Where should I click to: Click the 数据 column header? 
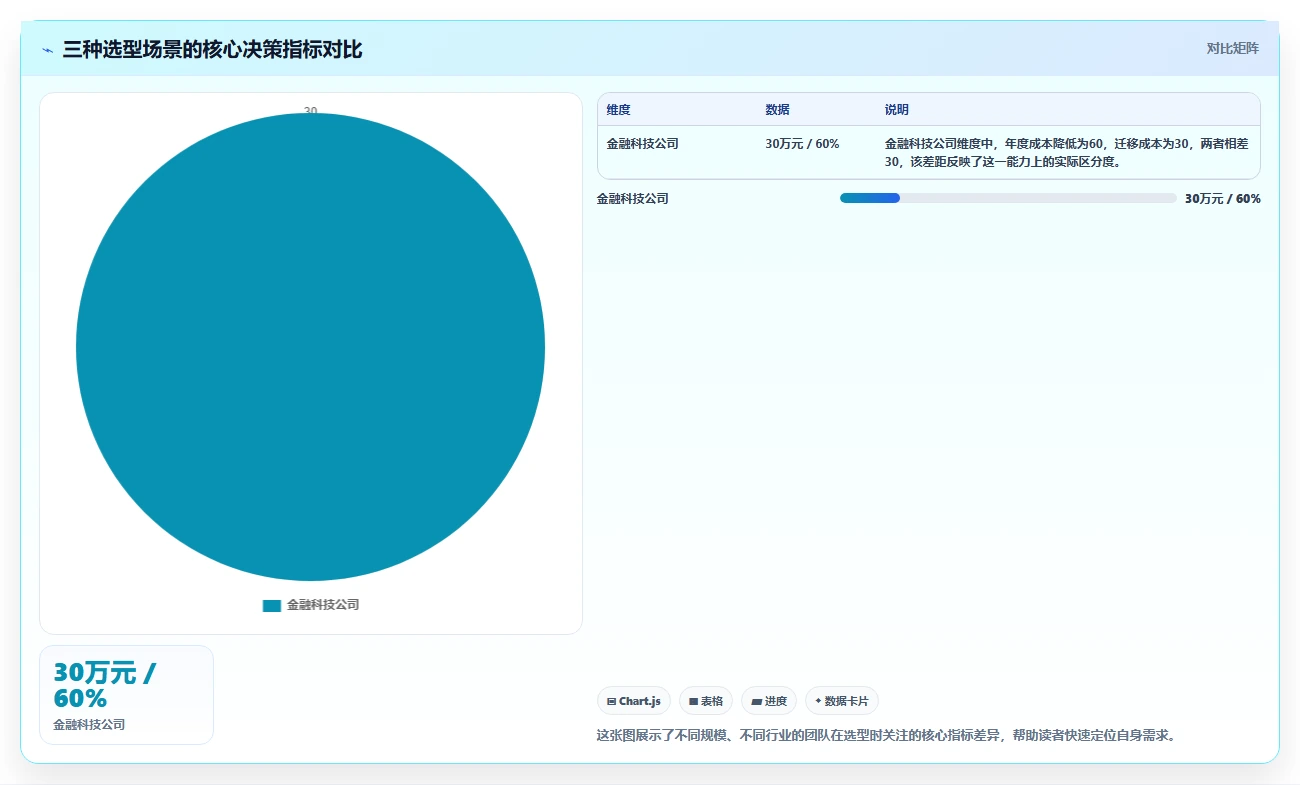[x=777, y=110]
